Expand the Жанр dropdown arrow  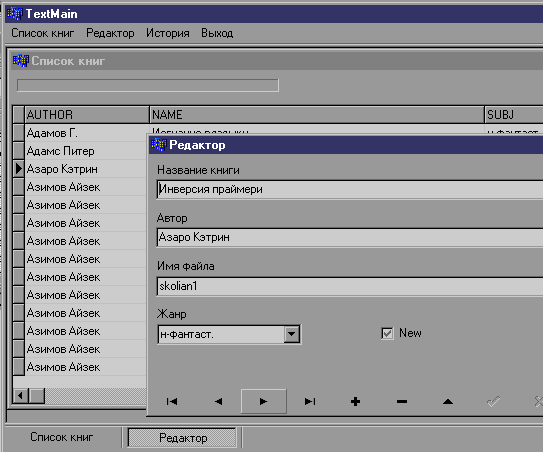tap(292, 334)
